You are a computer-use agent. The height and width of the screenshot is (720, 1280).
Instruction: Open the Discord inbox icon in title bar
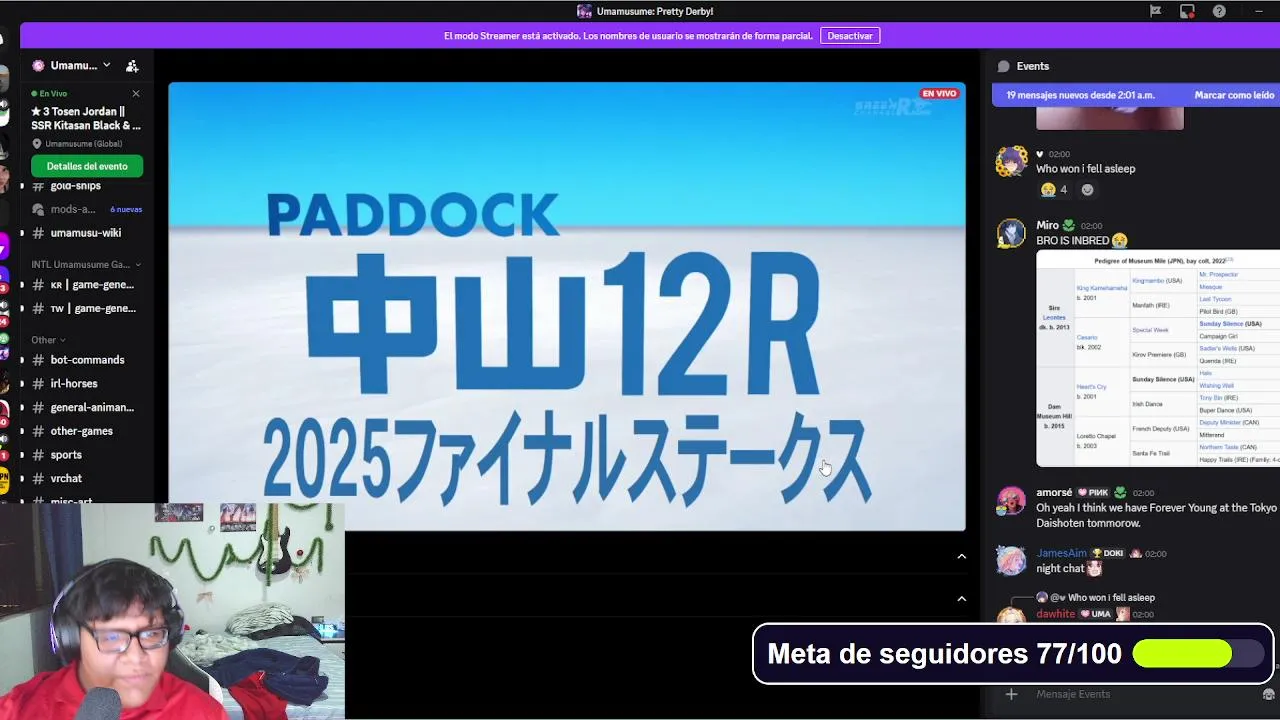(1187, 11)
